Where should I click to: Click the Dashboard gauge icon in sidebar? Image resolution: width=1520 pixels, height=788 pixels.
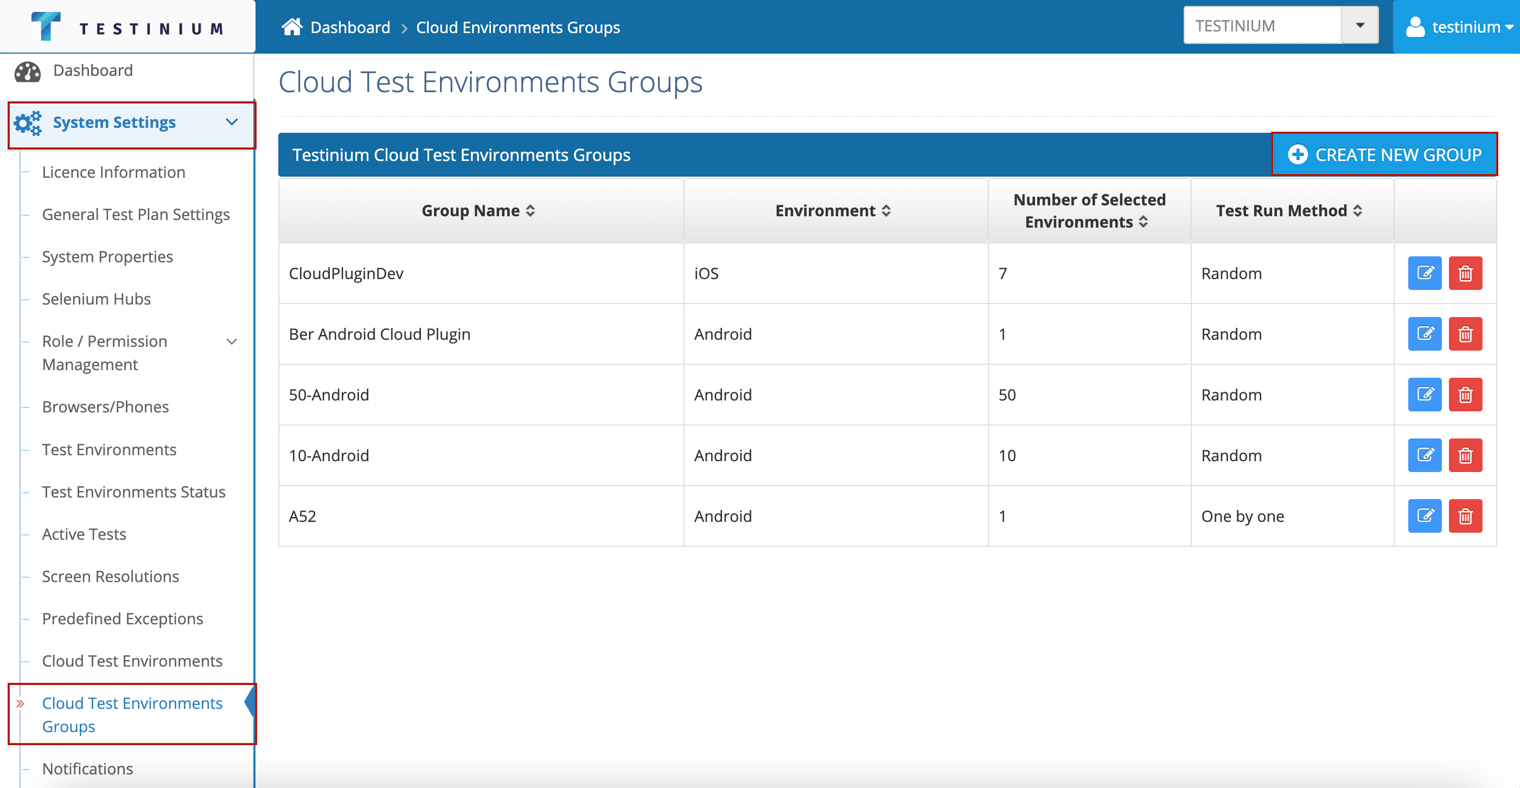[28, 71]
